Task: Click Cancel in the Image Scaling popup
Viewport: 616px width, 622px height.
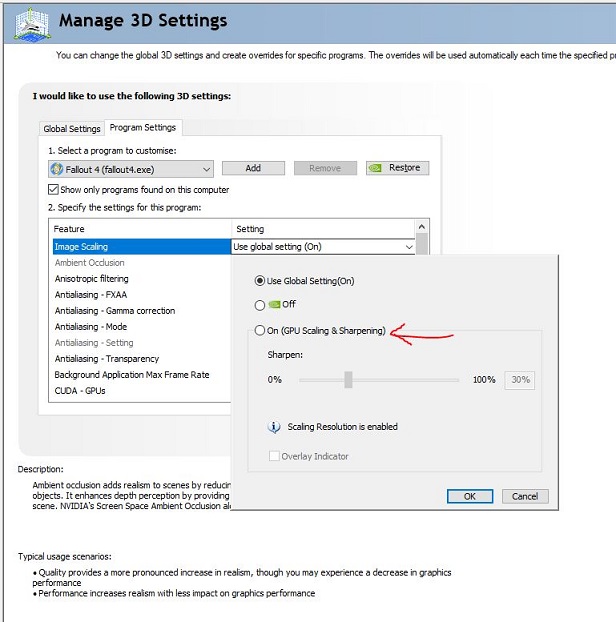Action: (525, 496)
